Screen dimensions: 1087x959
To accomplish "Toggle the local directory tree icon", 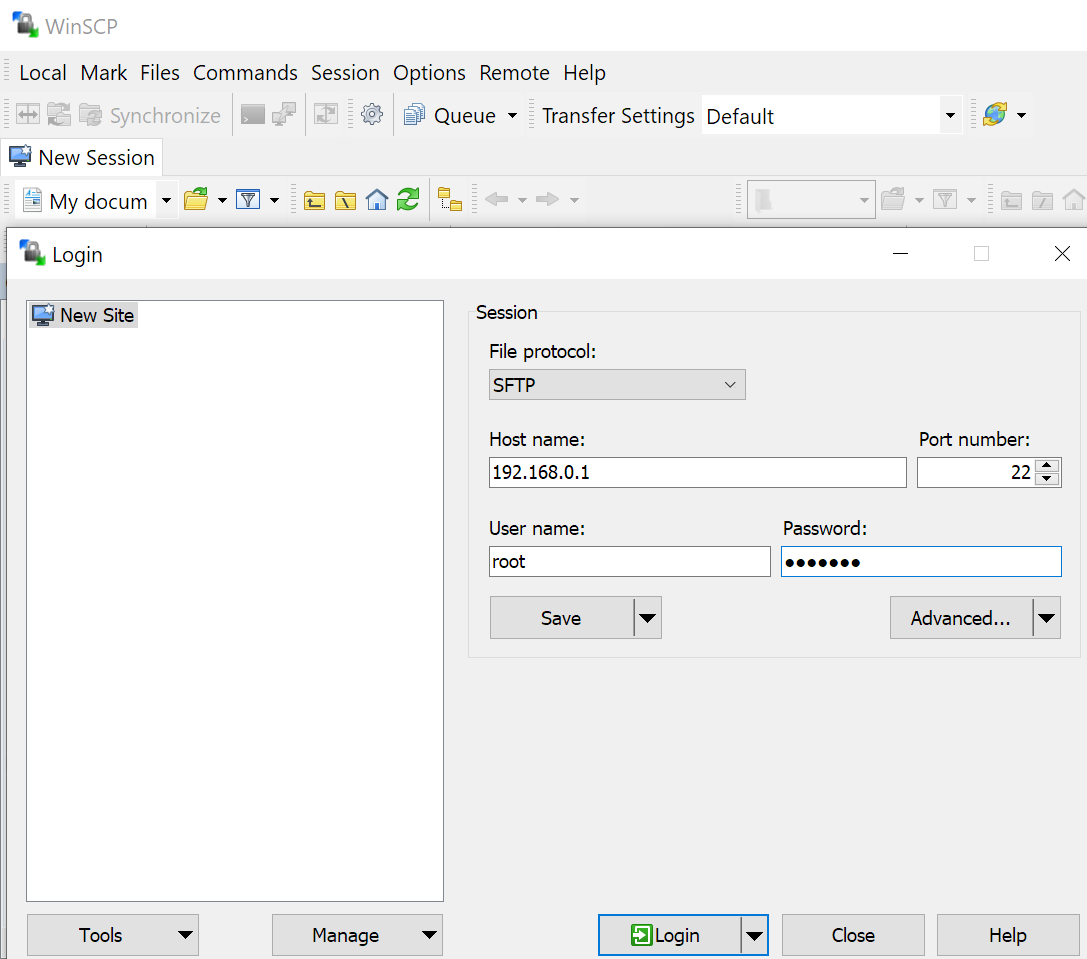I will point(450,200).
